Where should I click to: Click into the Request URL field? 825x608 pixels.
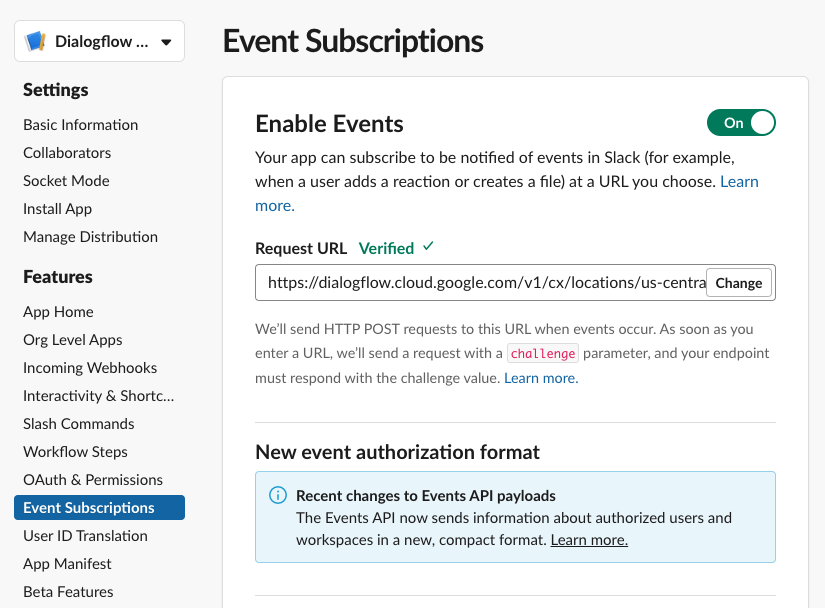480,283
